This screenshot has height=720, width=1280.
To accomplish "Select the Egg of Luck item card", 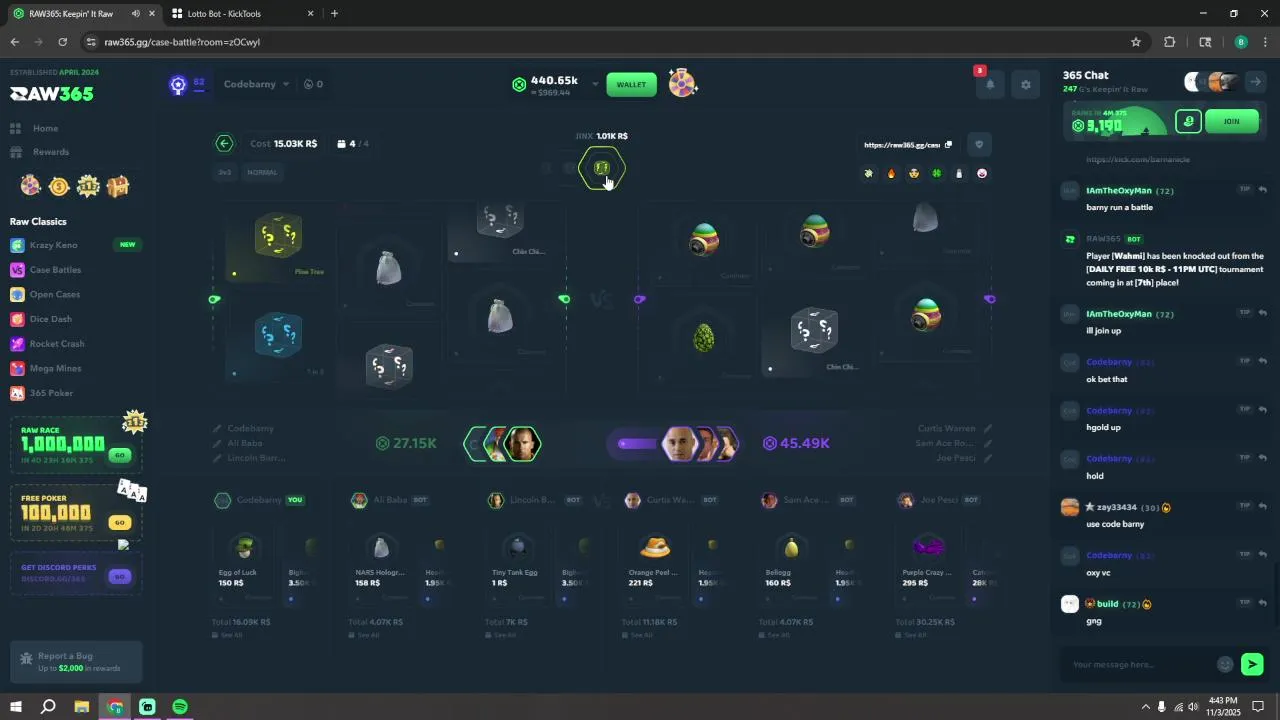I will pyautogui.click(x=244, y=565).
